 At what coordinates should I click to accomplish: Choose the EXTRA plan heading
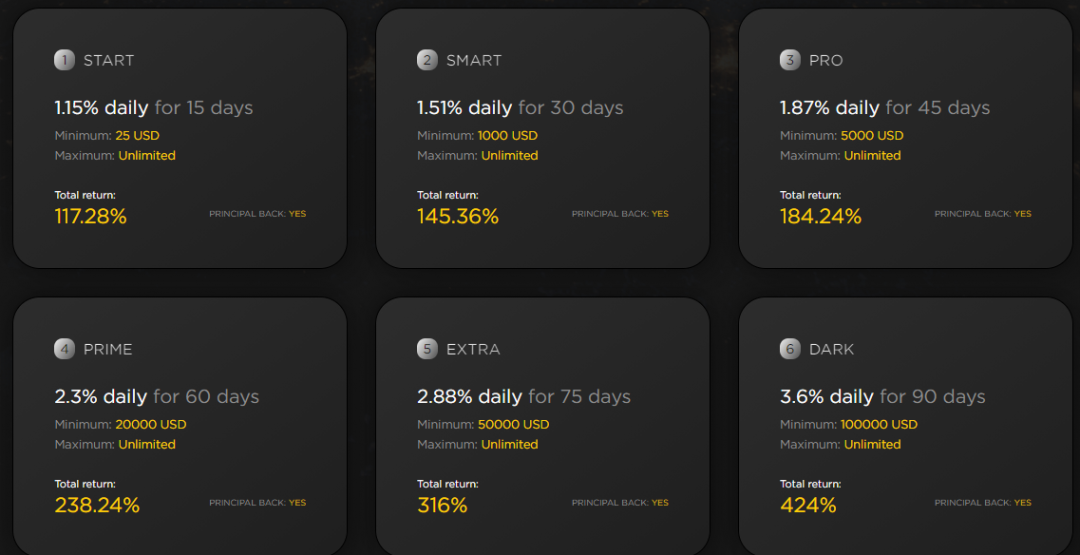[x=473, y=350]
